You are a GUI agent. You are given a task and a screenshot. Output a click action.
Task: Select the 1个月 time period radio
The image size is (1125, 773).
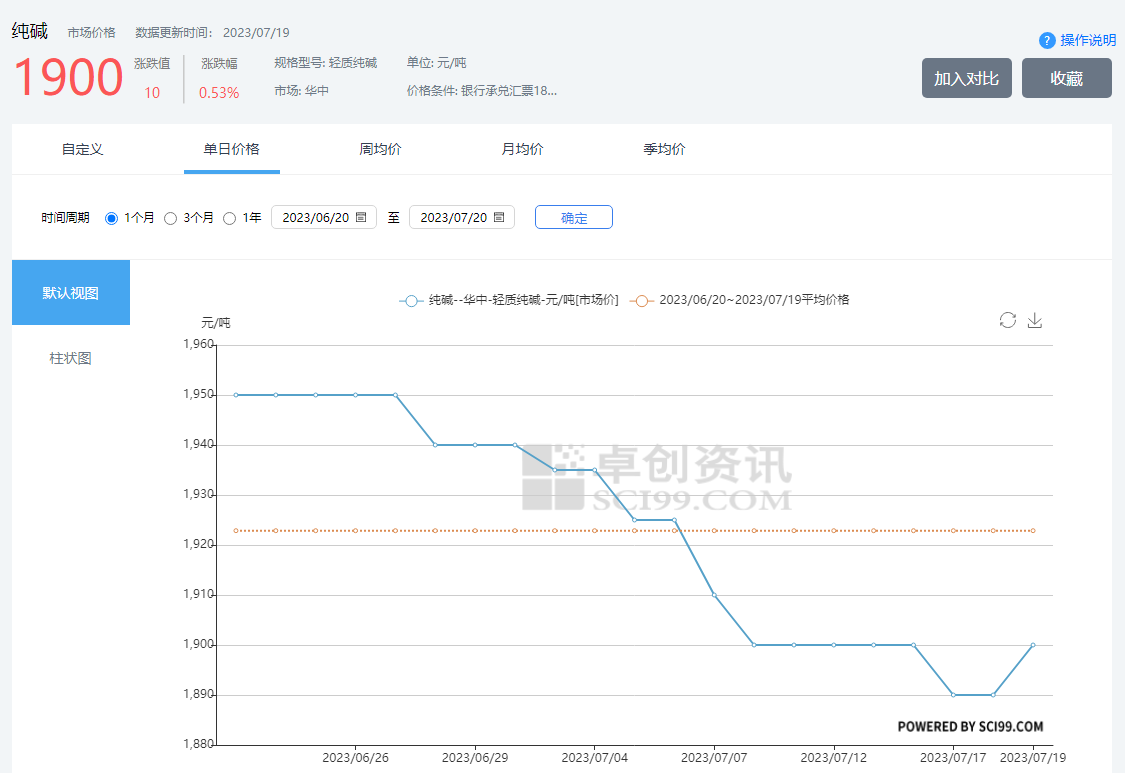[x=112, y=218]
